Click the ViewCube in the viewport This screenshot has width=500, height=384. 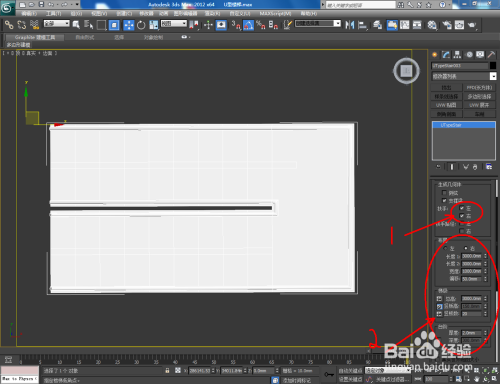tap(406, 71)
